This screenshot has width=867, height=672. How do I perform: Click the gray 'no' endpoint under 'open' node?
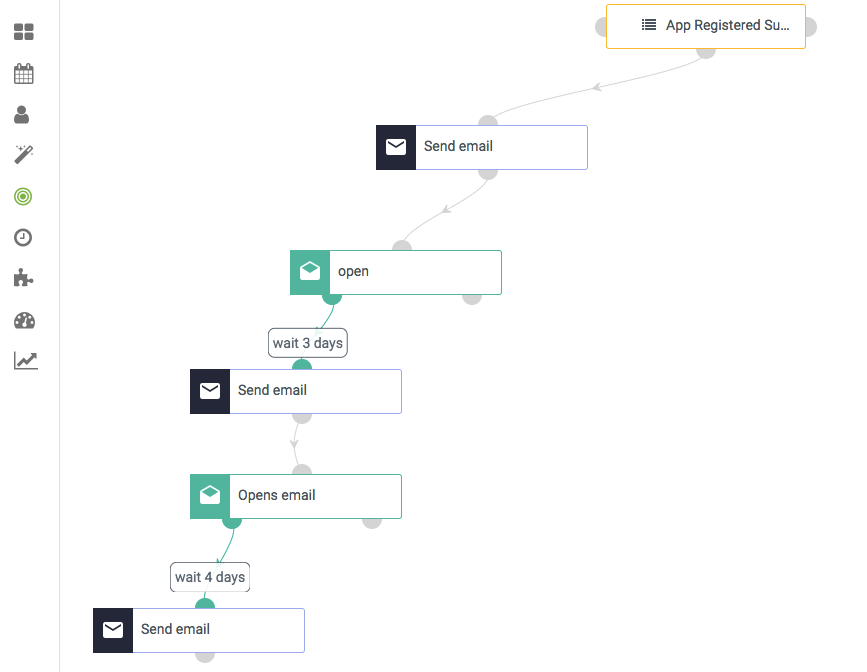point(472,299)
